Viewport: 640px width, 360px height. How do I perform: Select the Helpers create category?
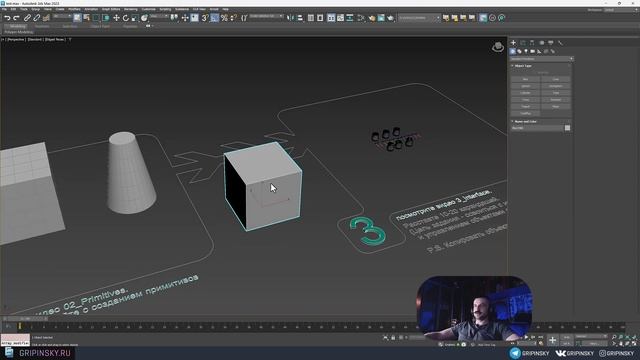(539, 51)
